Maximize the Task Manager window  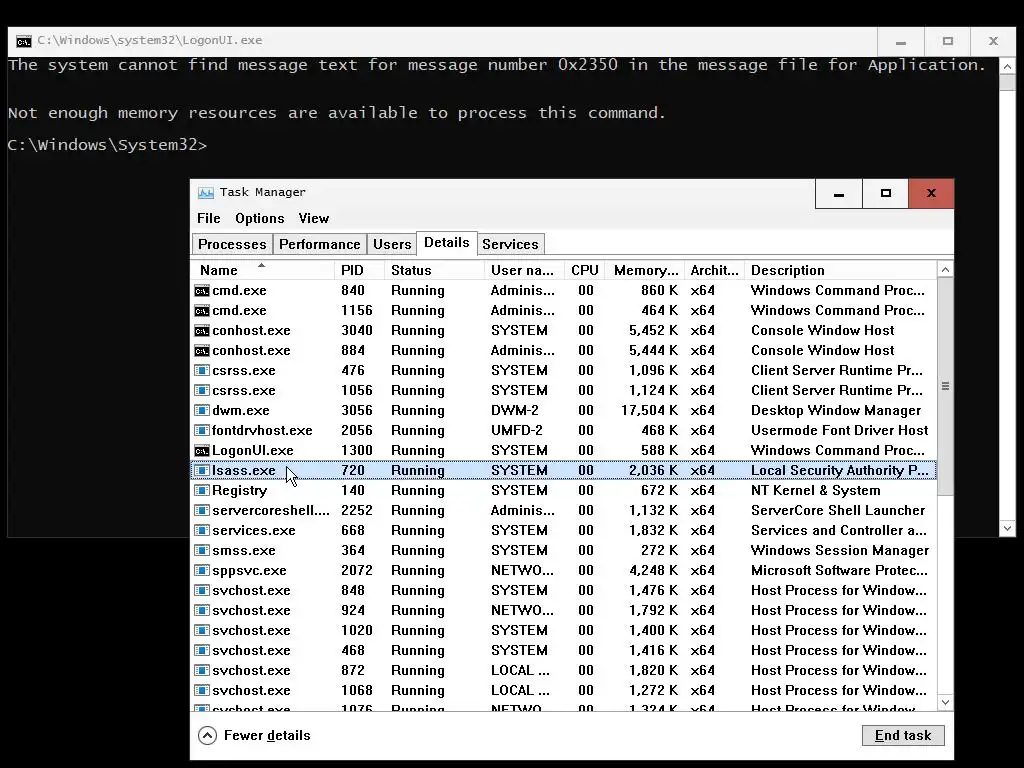coord(886,194)
